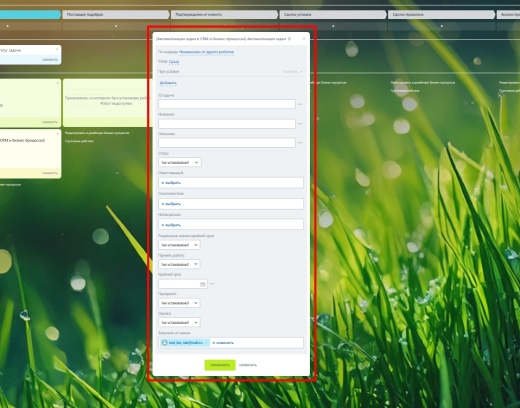Click the three-dots icon next to the deadline date field
This screenshot has width=520, height=408.
(212, 284)
